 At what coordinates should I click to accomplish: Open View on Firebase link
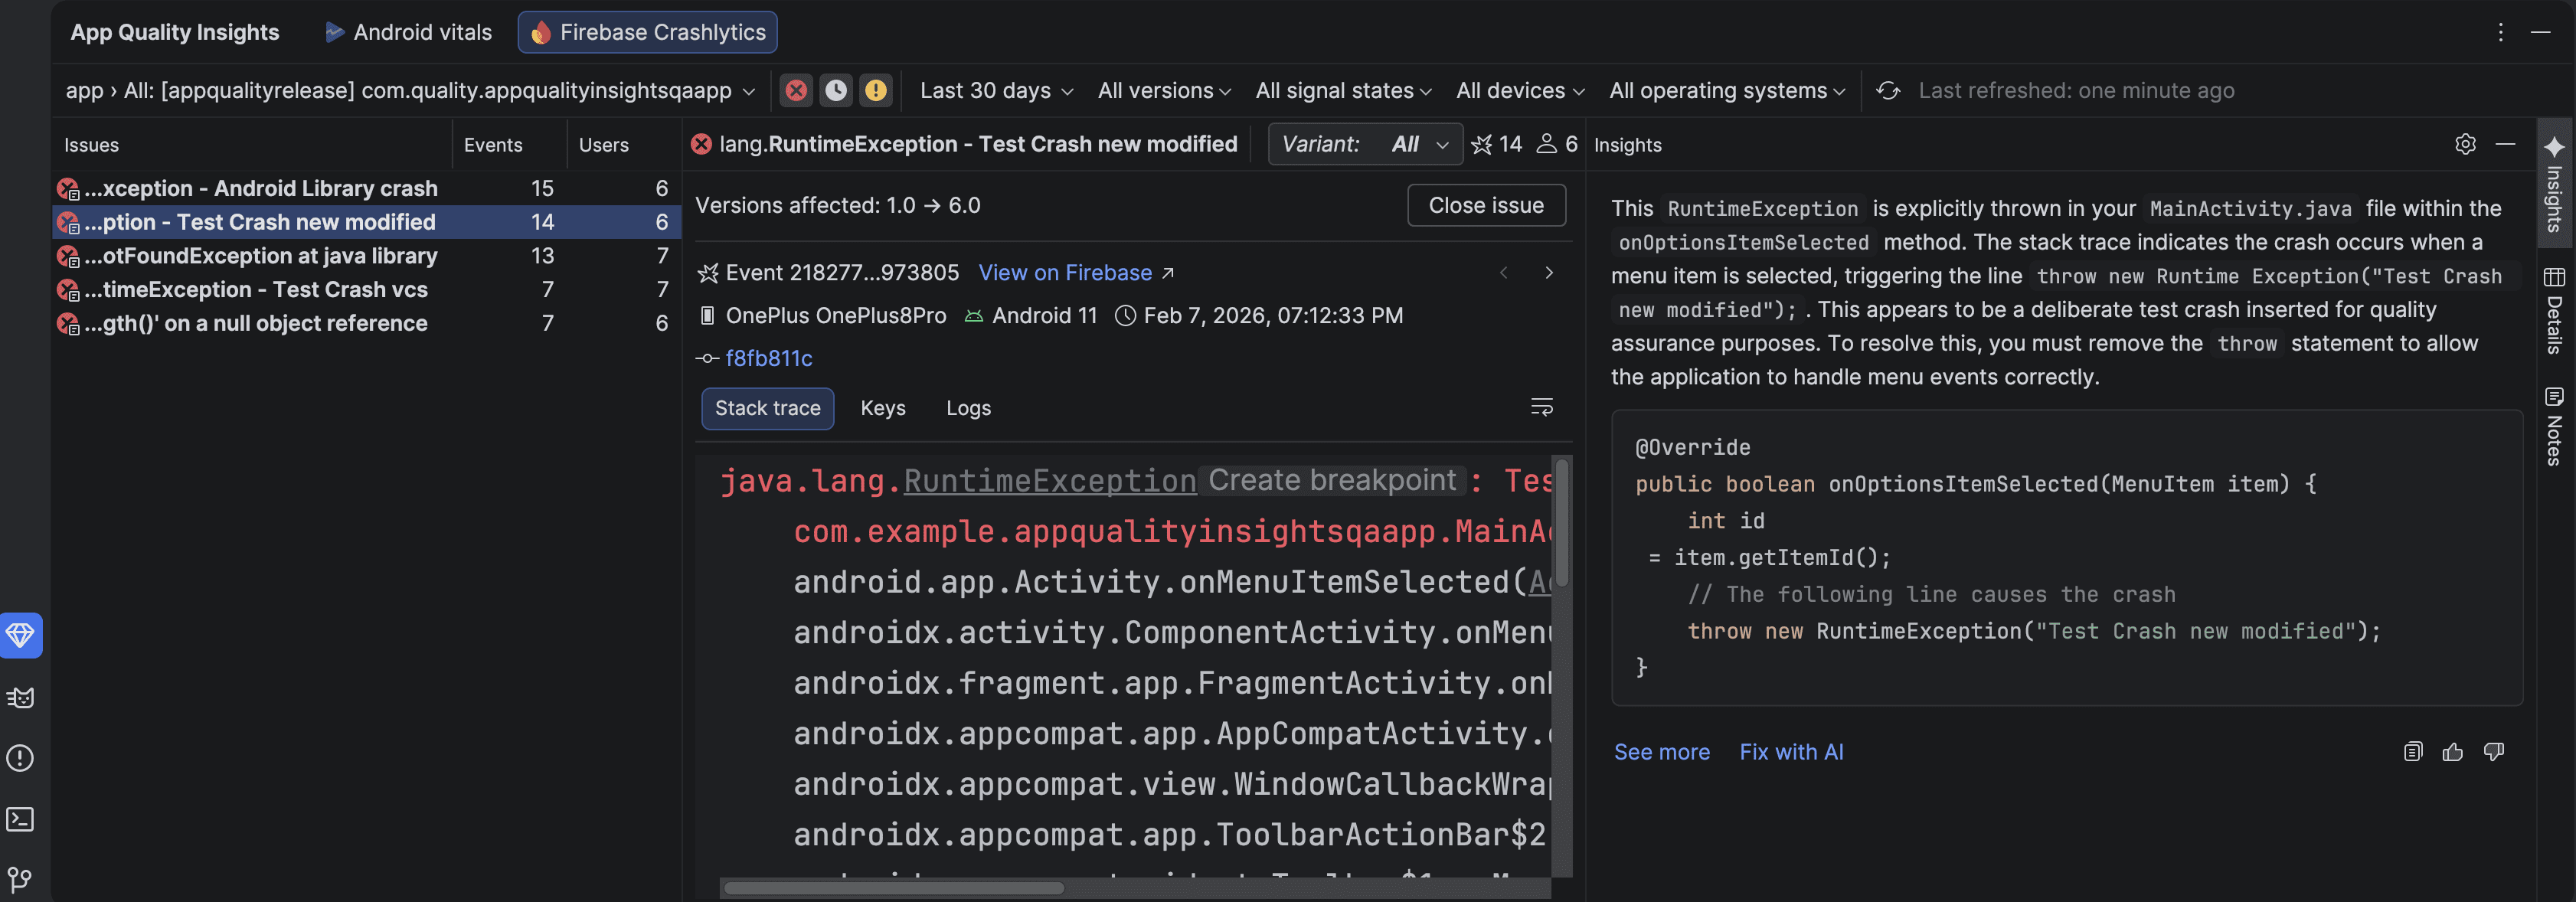coord(1065,272)
